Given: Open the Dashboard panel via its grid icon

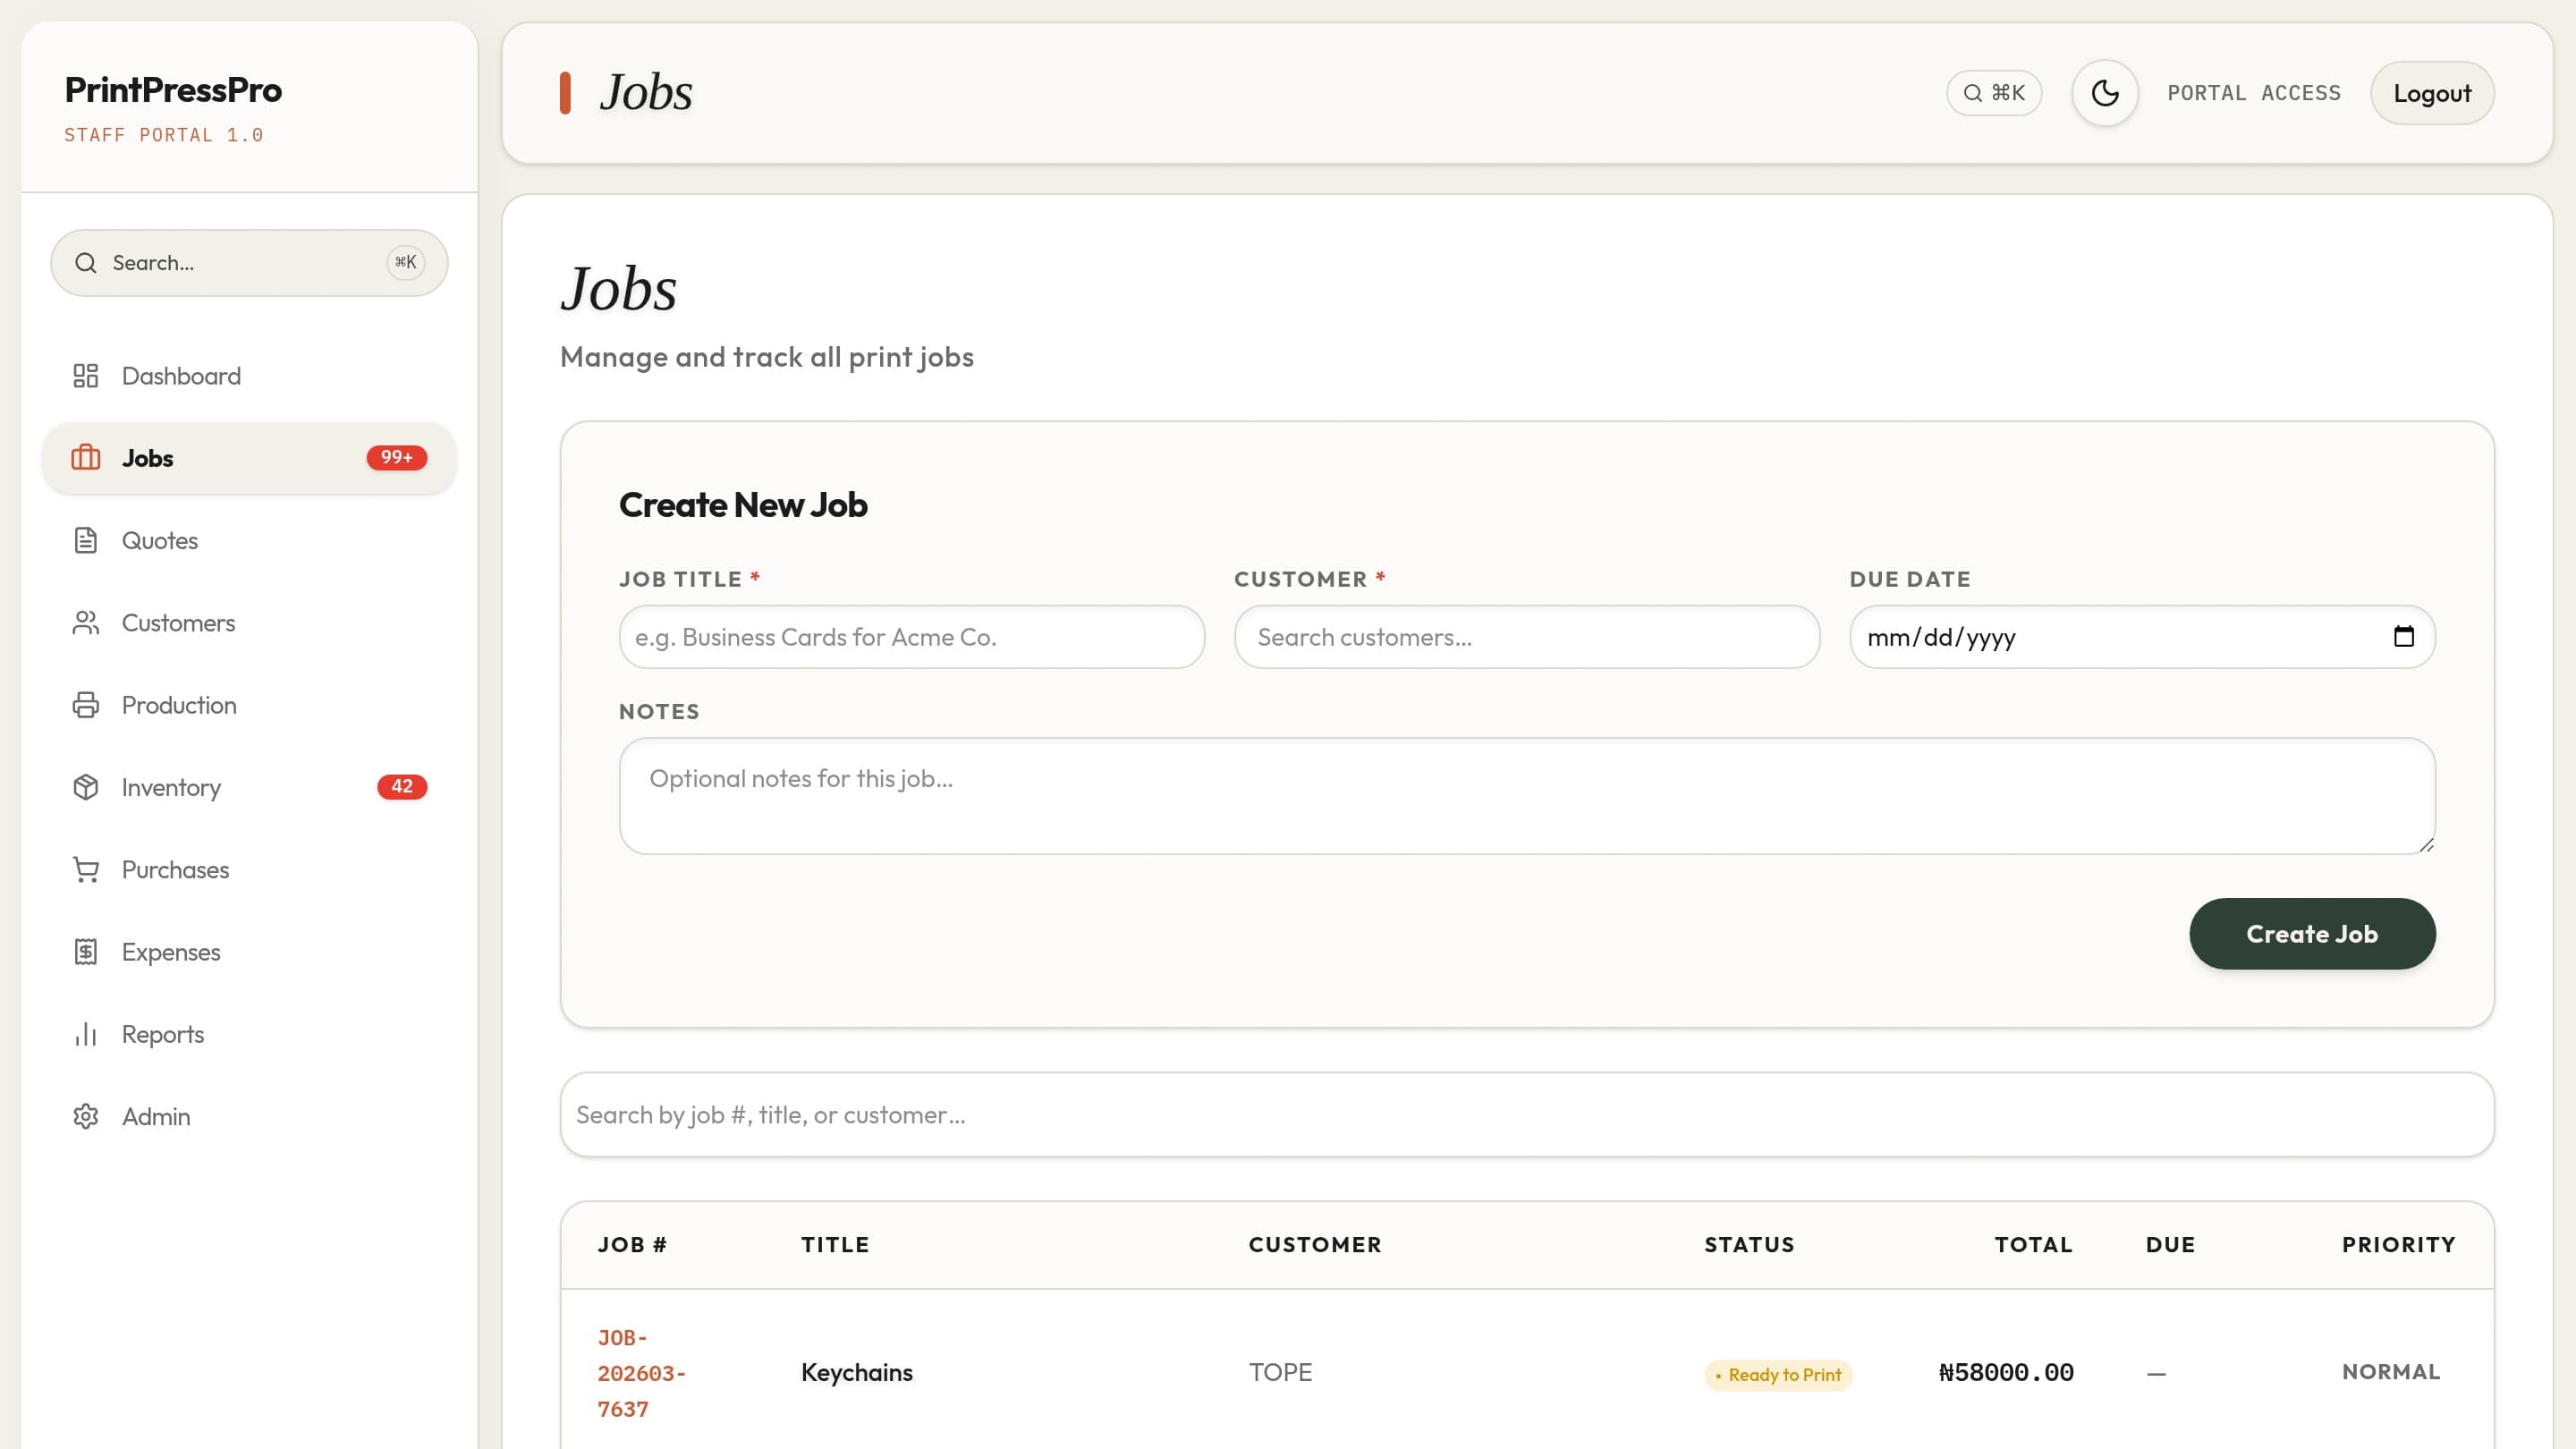Looking at the screenshot, I should pos(86,375).
